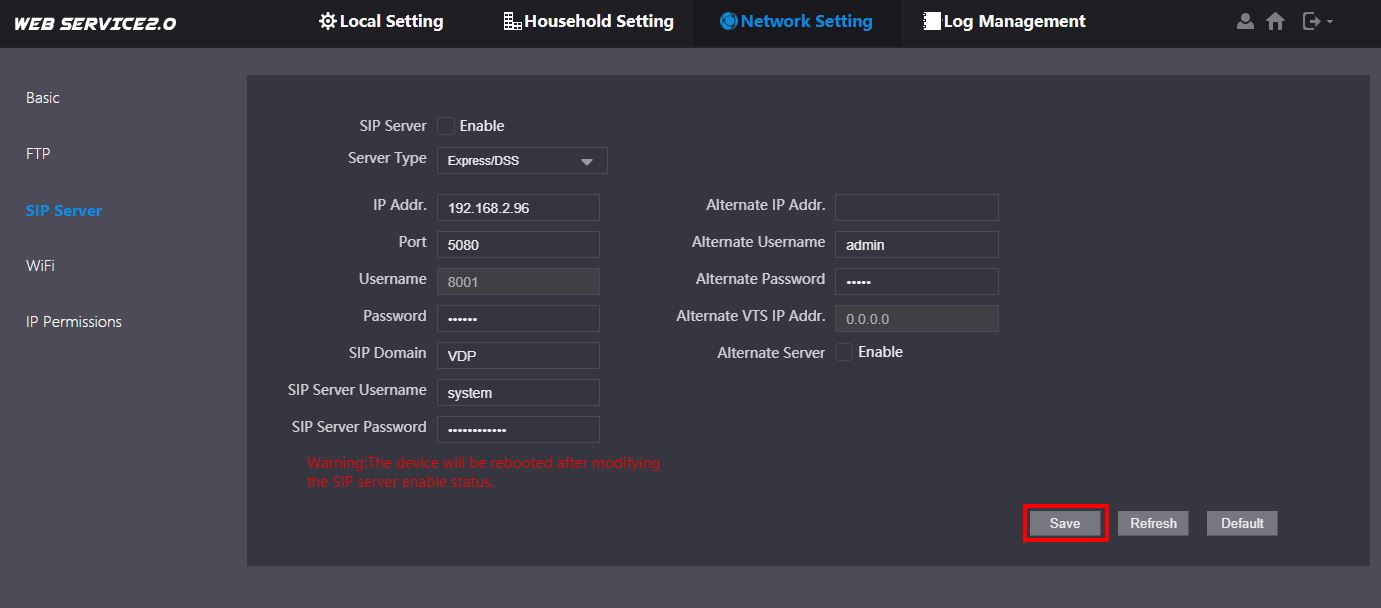Click the Log Management list icon
1381x608 pixels.
(x=932, y=21)
